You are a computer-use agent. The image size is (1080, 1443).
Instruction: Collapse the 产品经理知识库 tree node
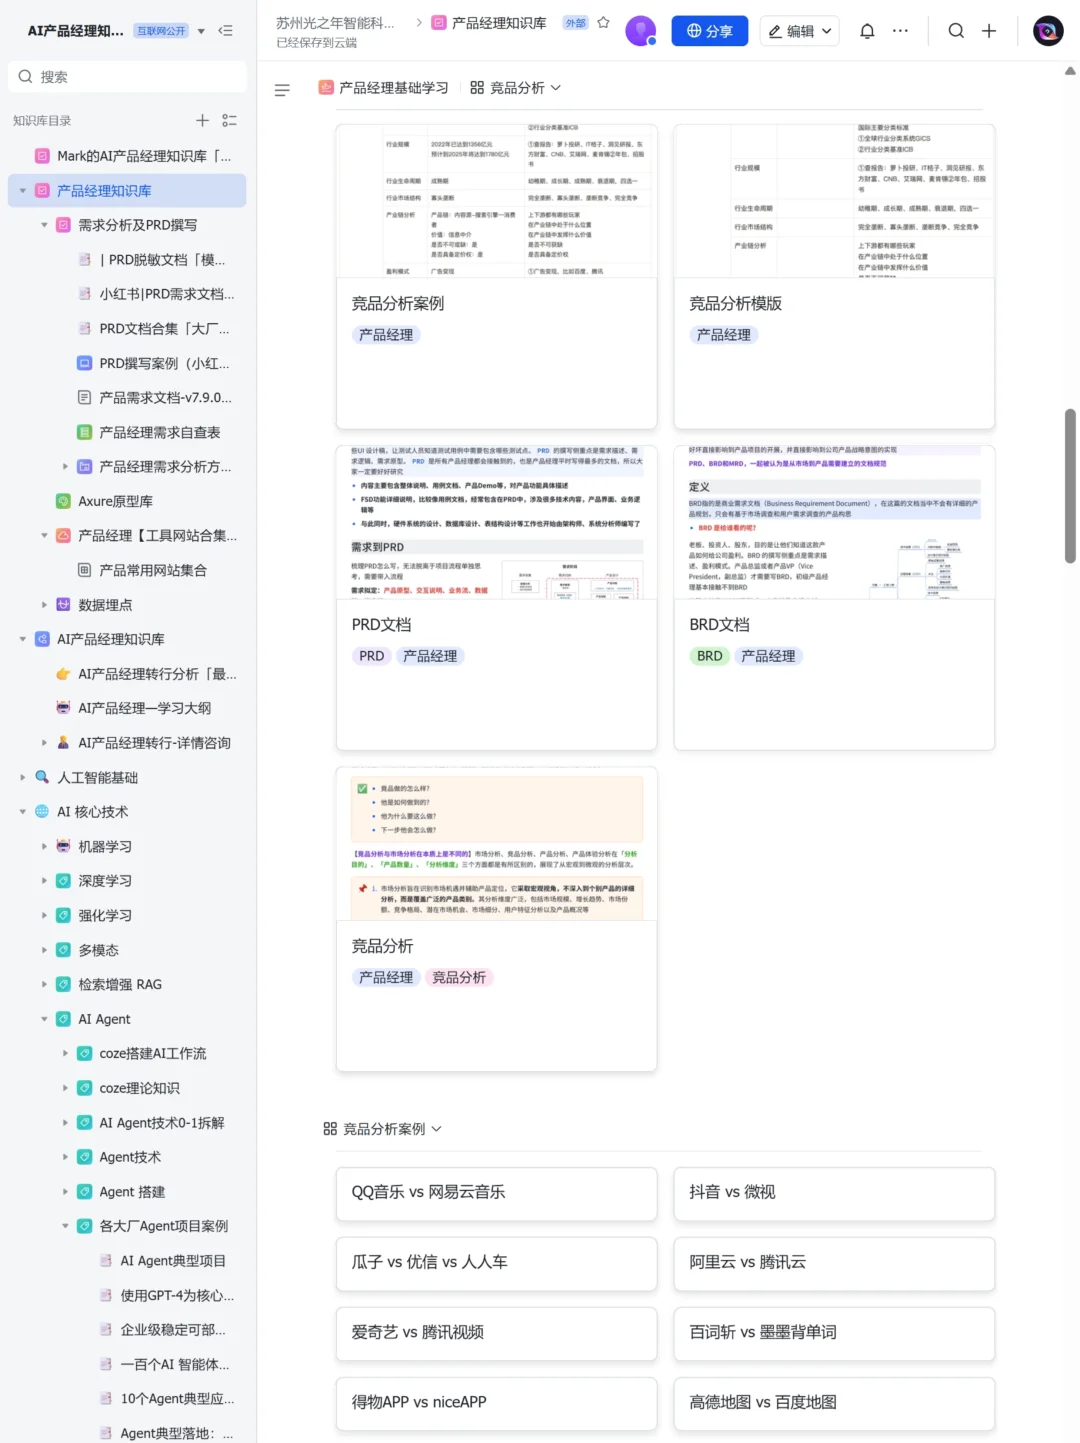[22, 191]
